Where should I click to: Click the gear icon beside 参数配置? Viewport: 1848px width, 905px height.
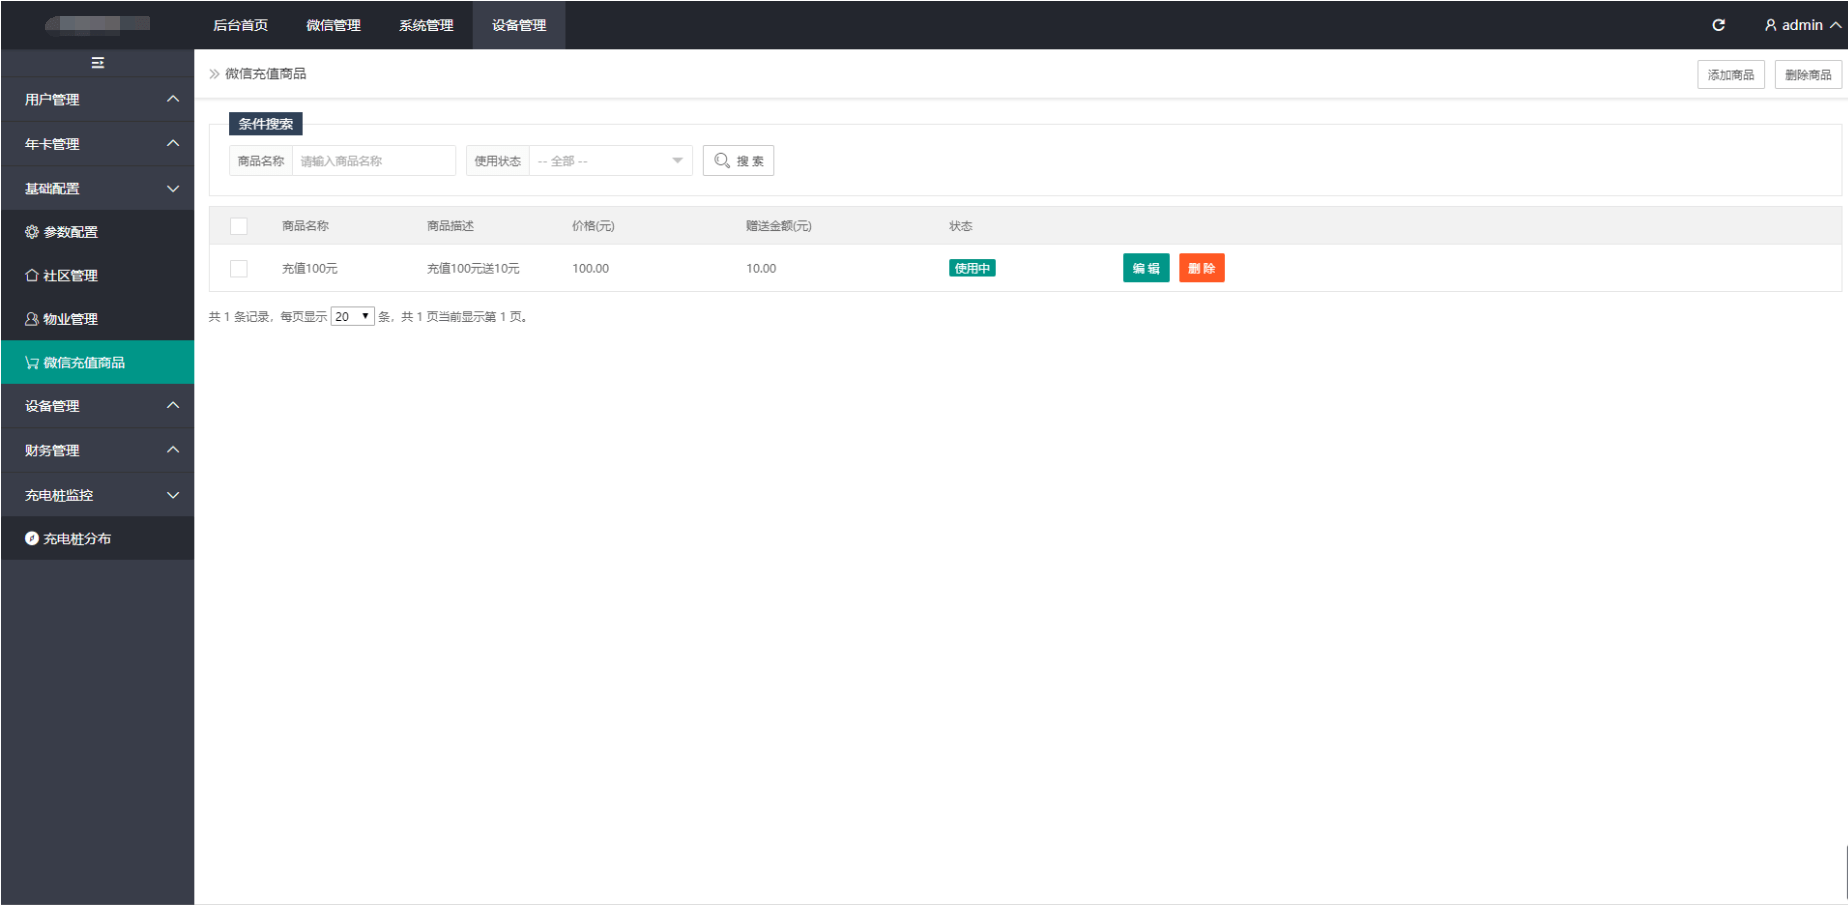[32, 232]
